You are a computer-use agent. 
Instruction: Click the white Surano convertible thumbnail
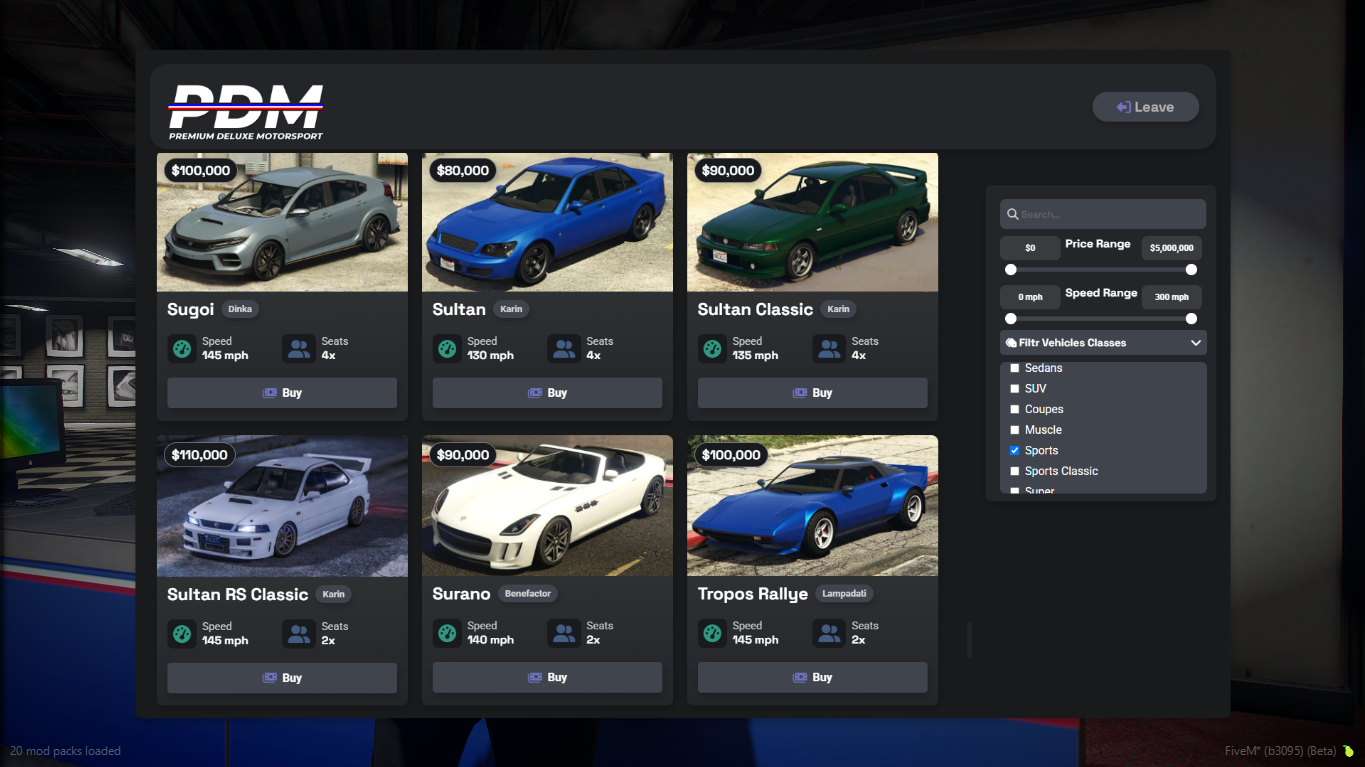547,506
